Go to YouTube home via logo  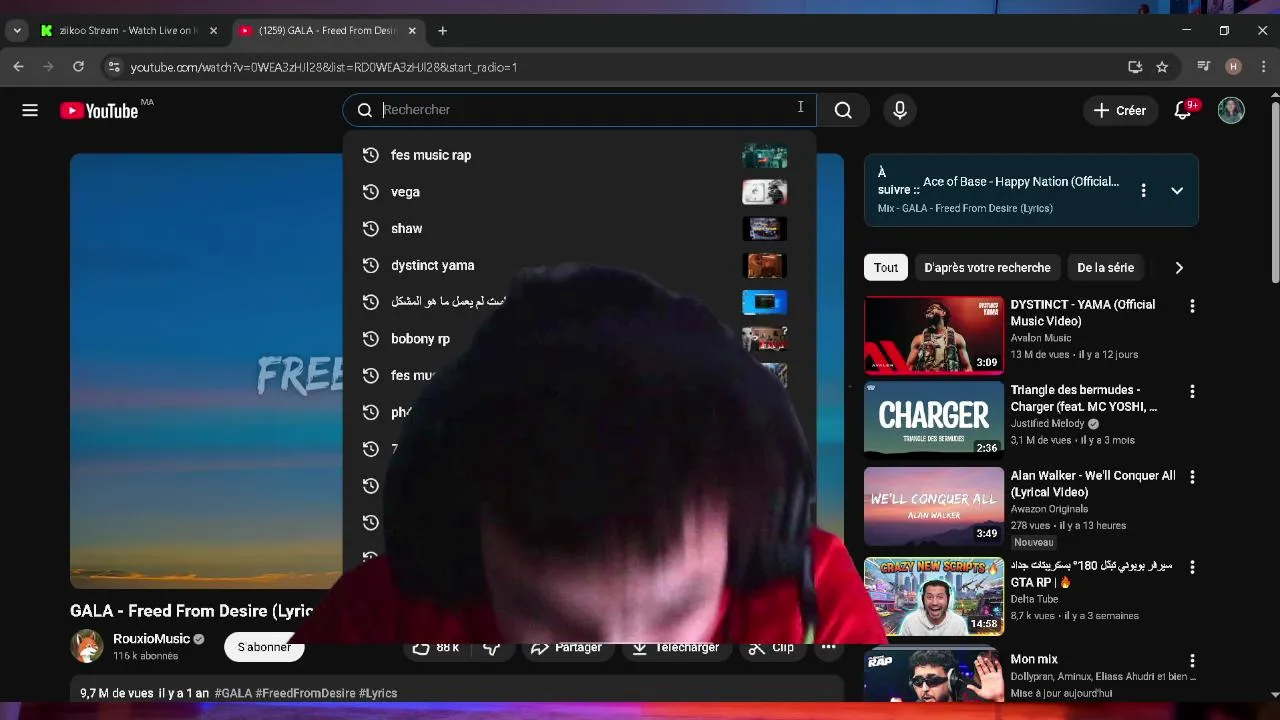98,111
